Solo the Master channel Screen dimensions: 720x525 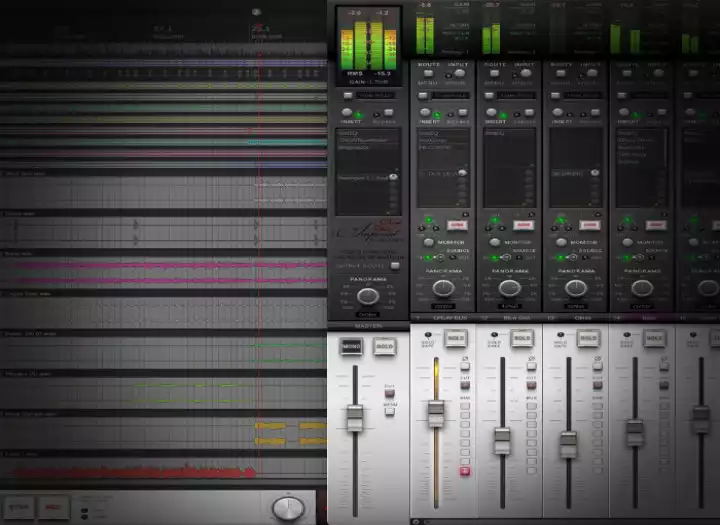tap(385, 346)
